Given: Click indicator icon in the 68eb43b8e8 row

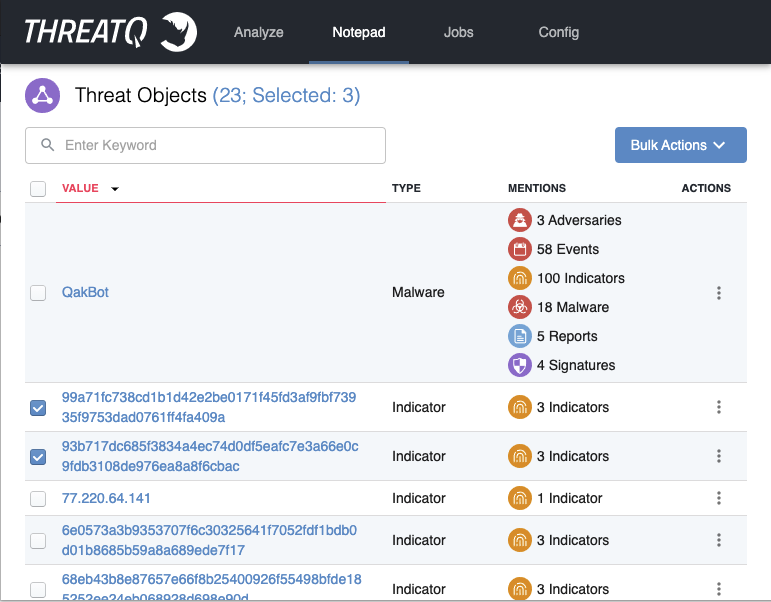Looking at the screenshot, I should click(520, 589).
